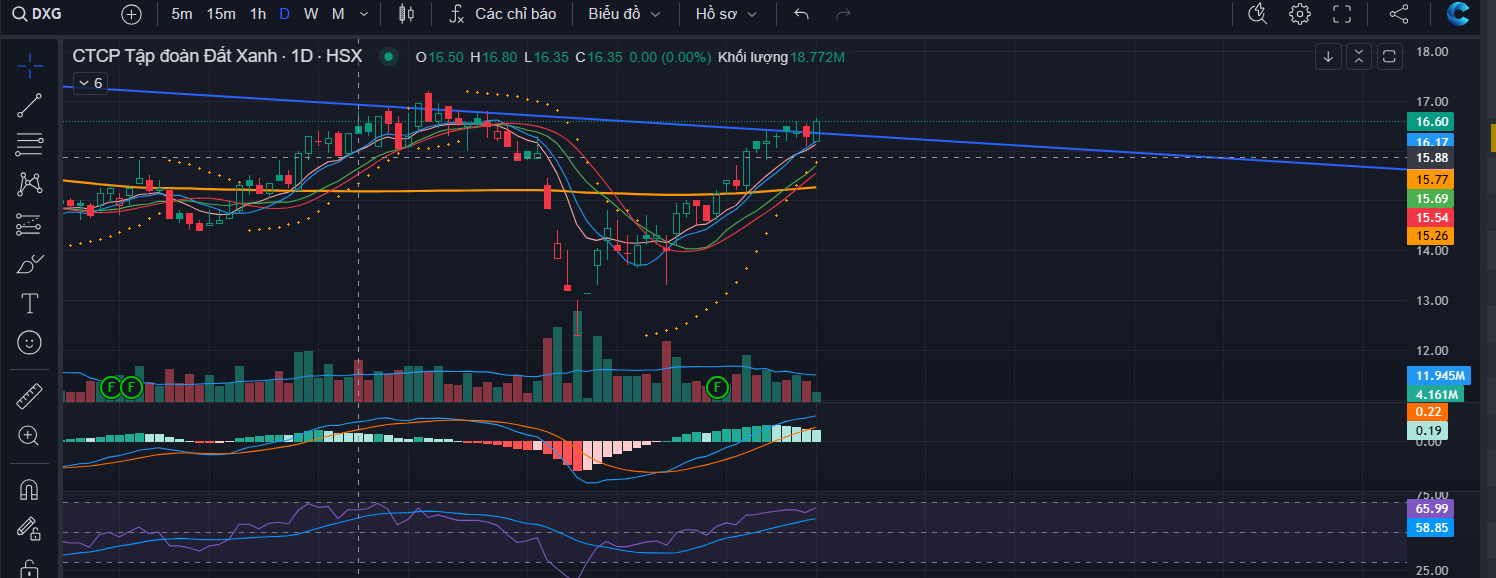
Task: Switch to the 15m timeframe
Action: pyautogui.click(x=221, y=14)
